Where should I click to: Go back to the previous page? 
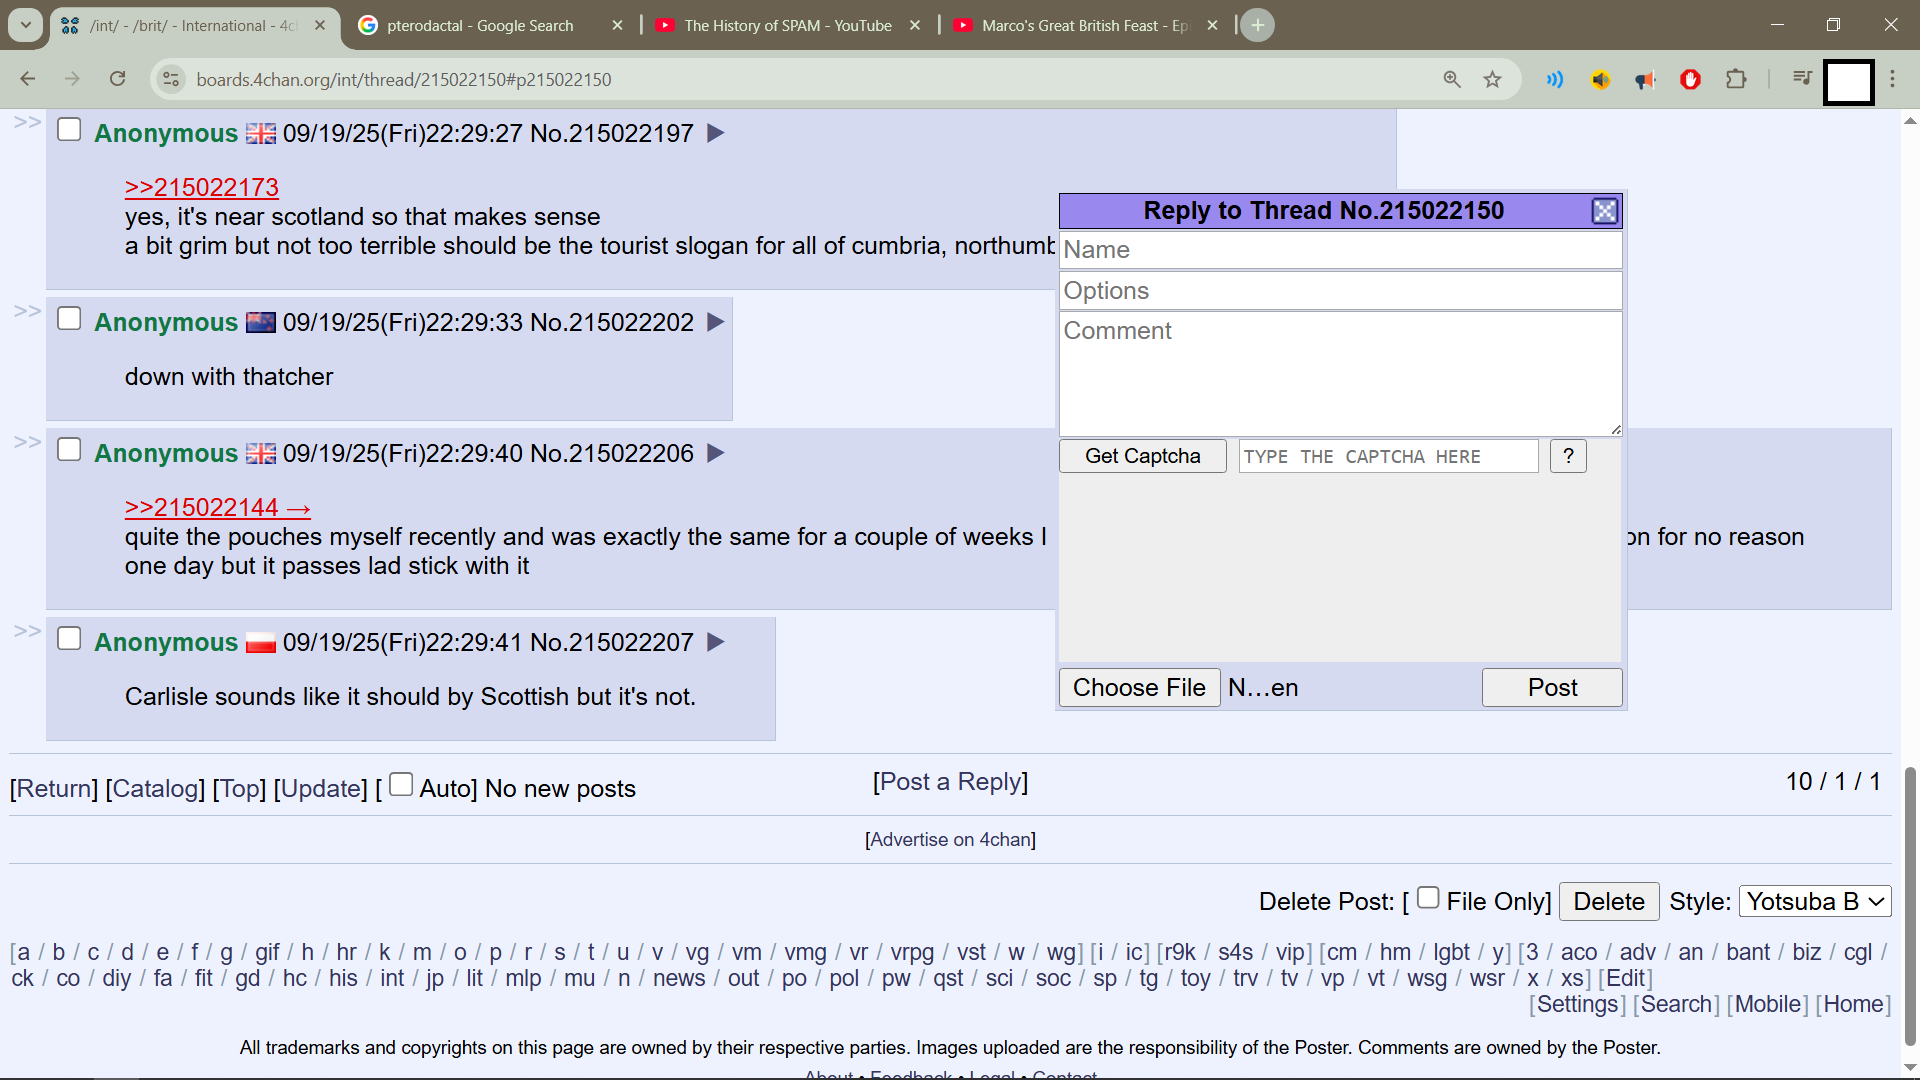pos(28,79)
